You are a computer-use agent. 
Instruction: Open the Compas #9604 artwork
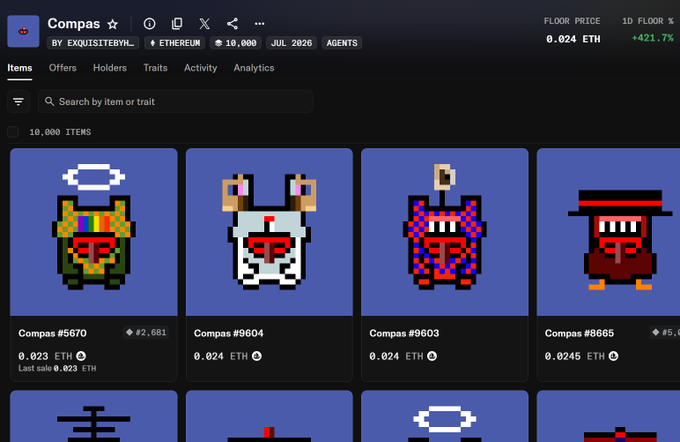point(269,232)
